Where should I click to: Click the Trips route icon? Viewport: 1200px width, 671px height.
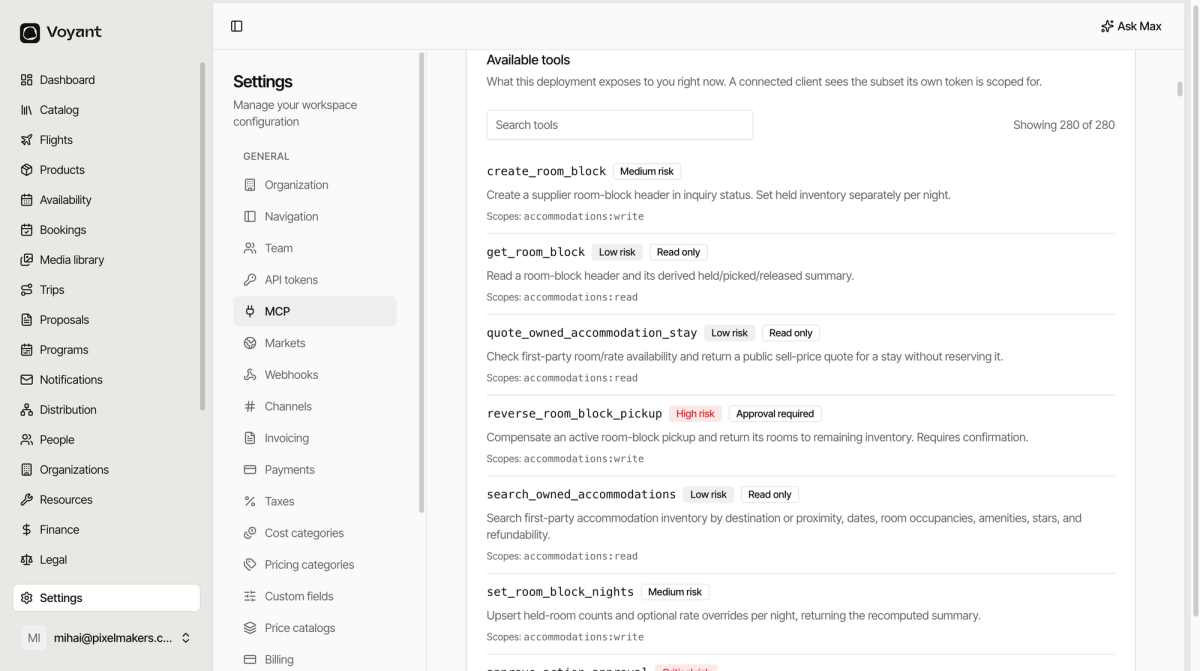click(x=27, y=290)
